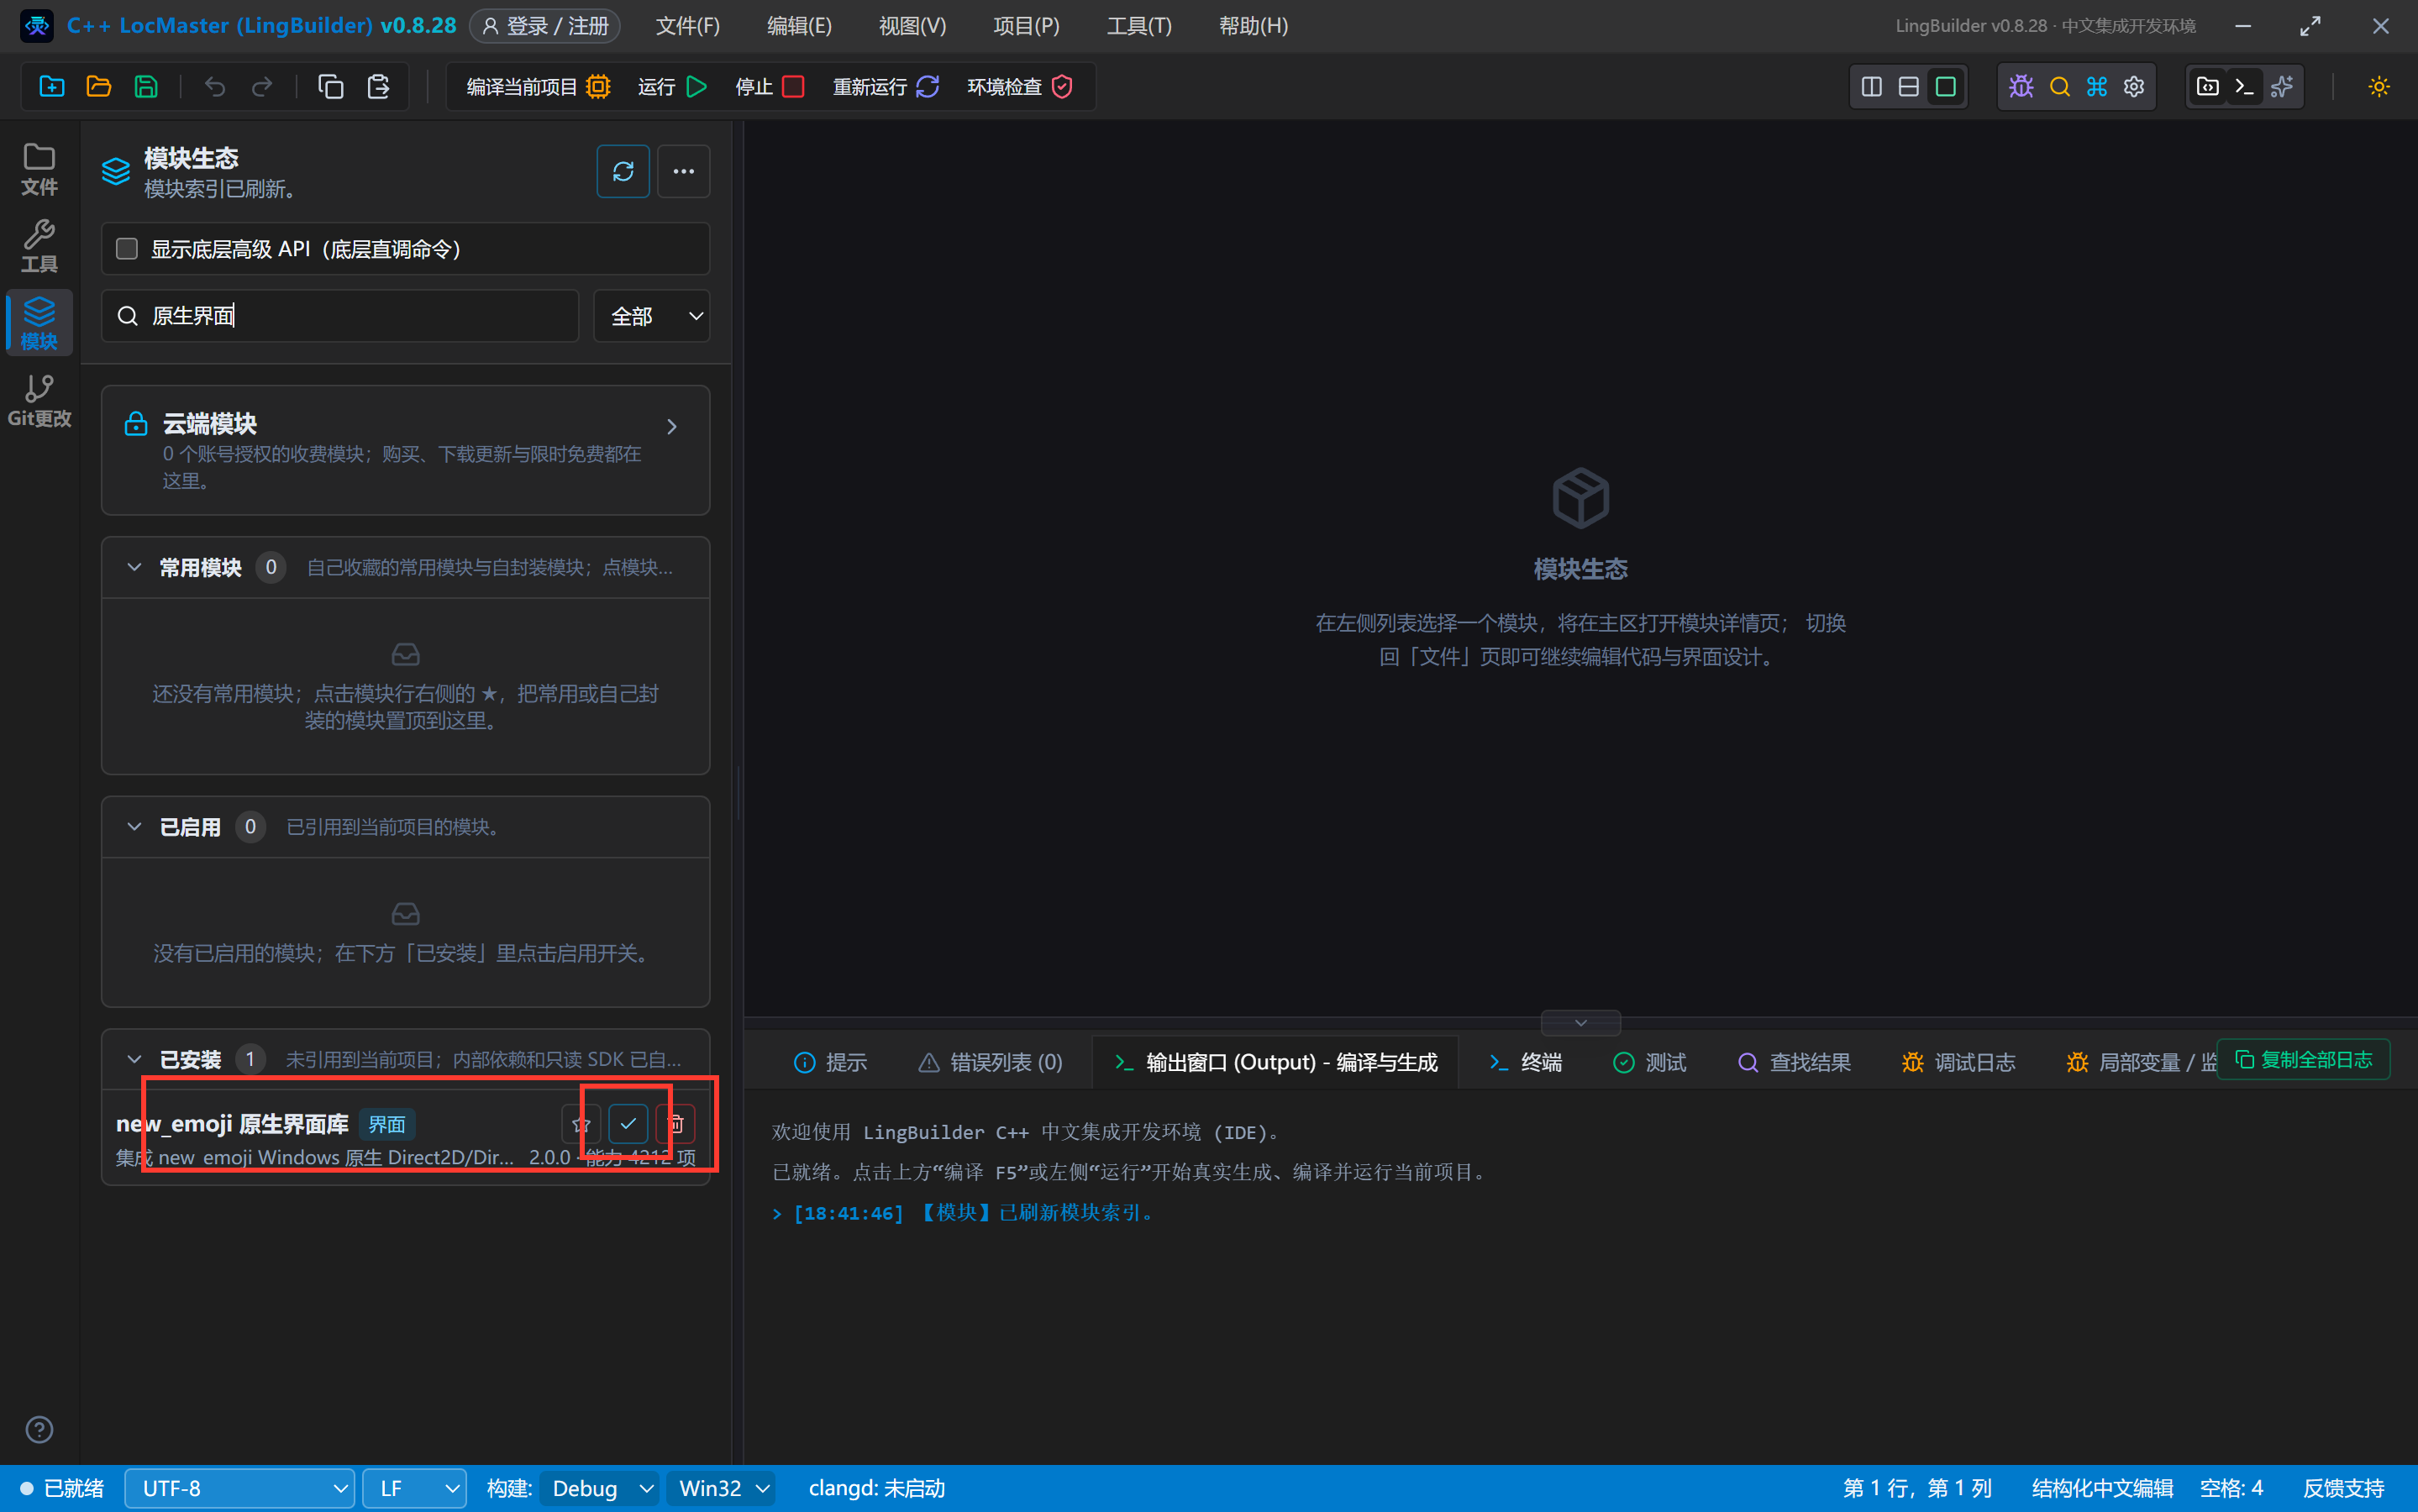Screen dimensions: 2418x1512
Task: Toggle enable switch for new_emoji 原生界面库
Action: click(628, 1124)
